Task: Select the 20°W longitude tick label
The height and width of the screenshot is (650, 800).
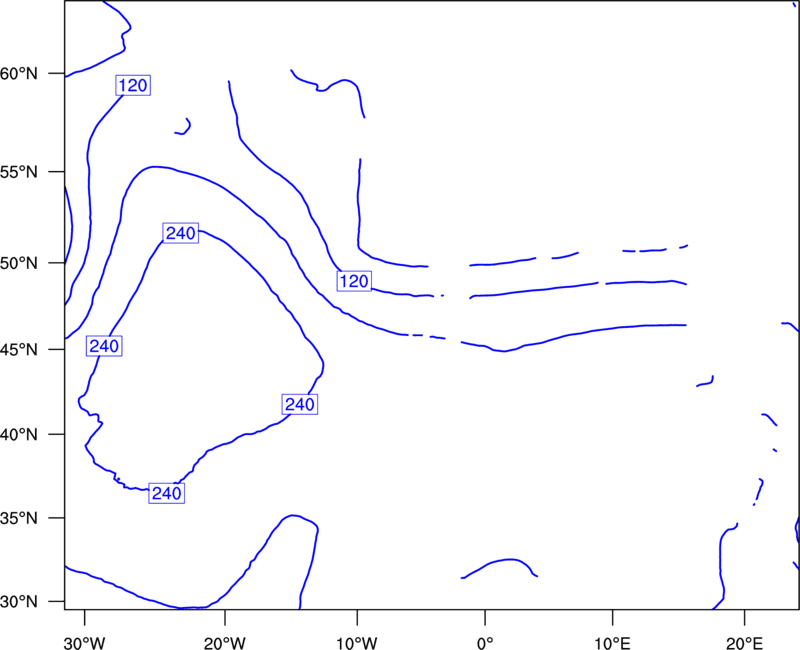Action: [225, 643]
